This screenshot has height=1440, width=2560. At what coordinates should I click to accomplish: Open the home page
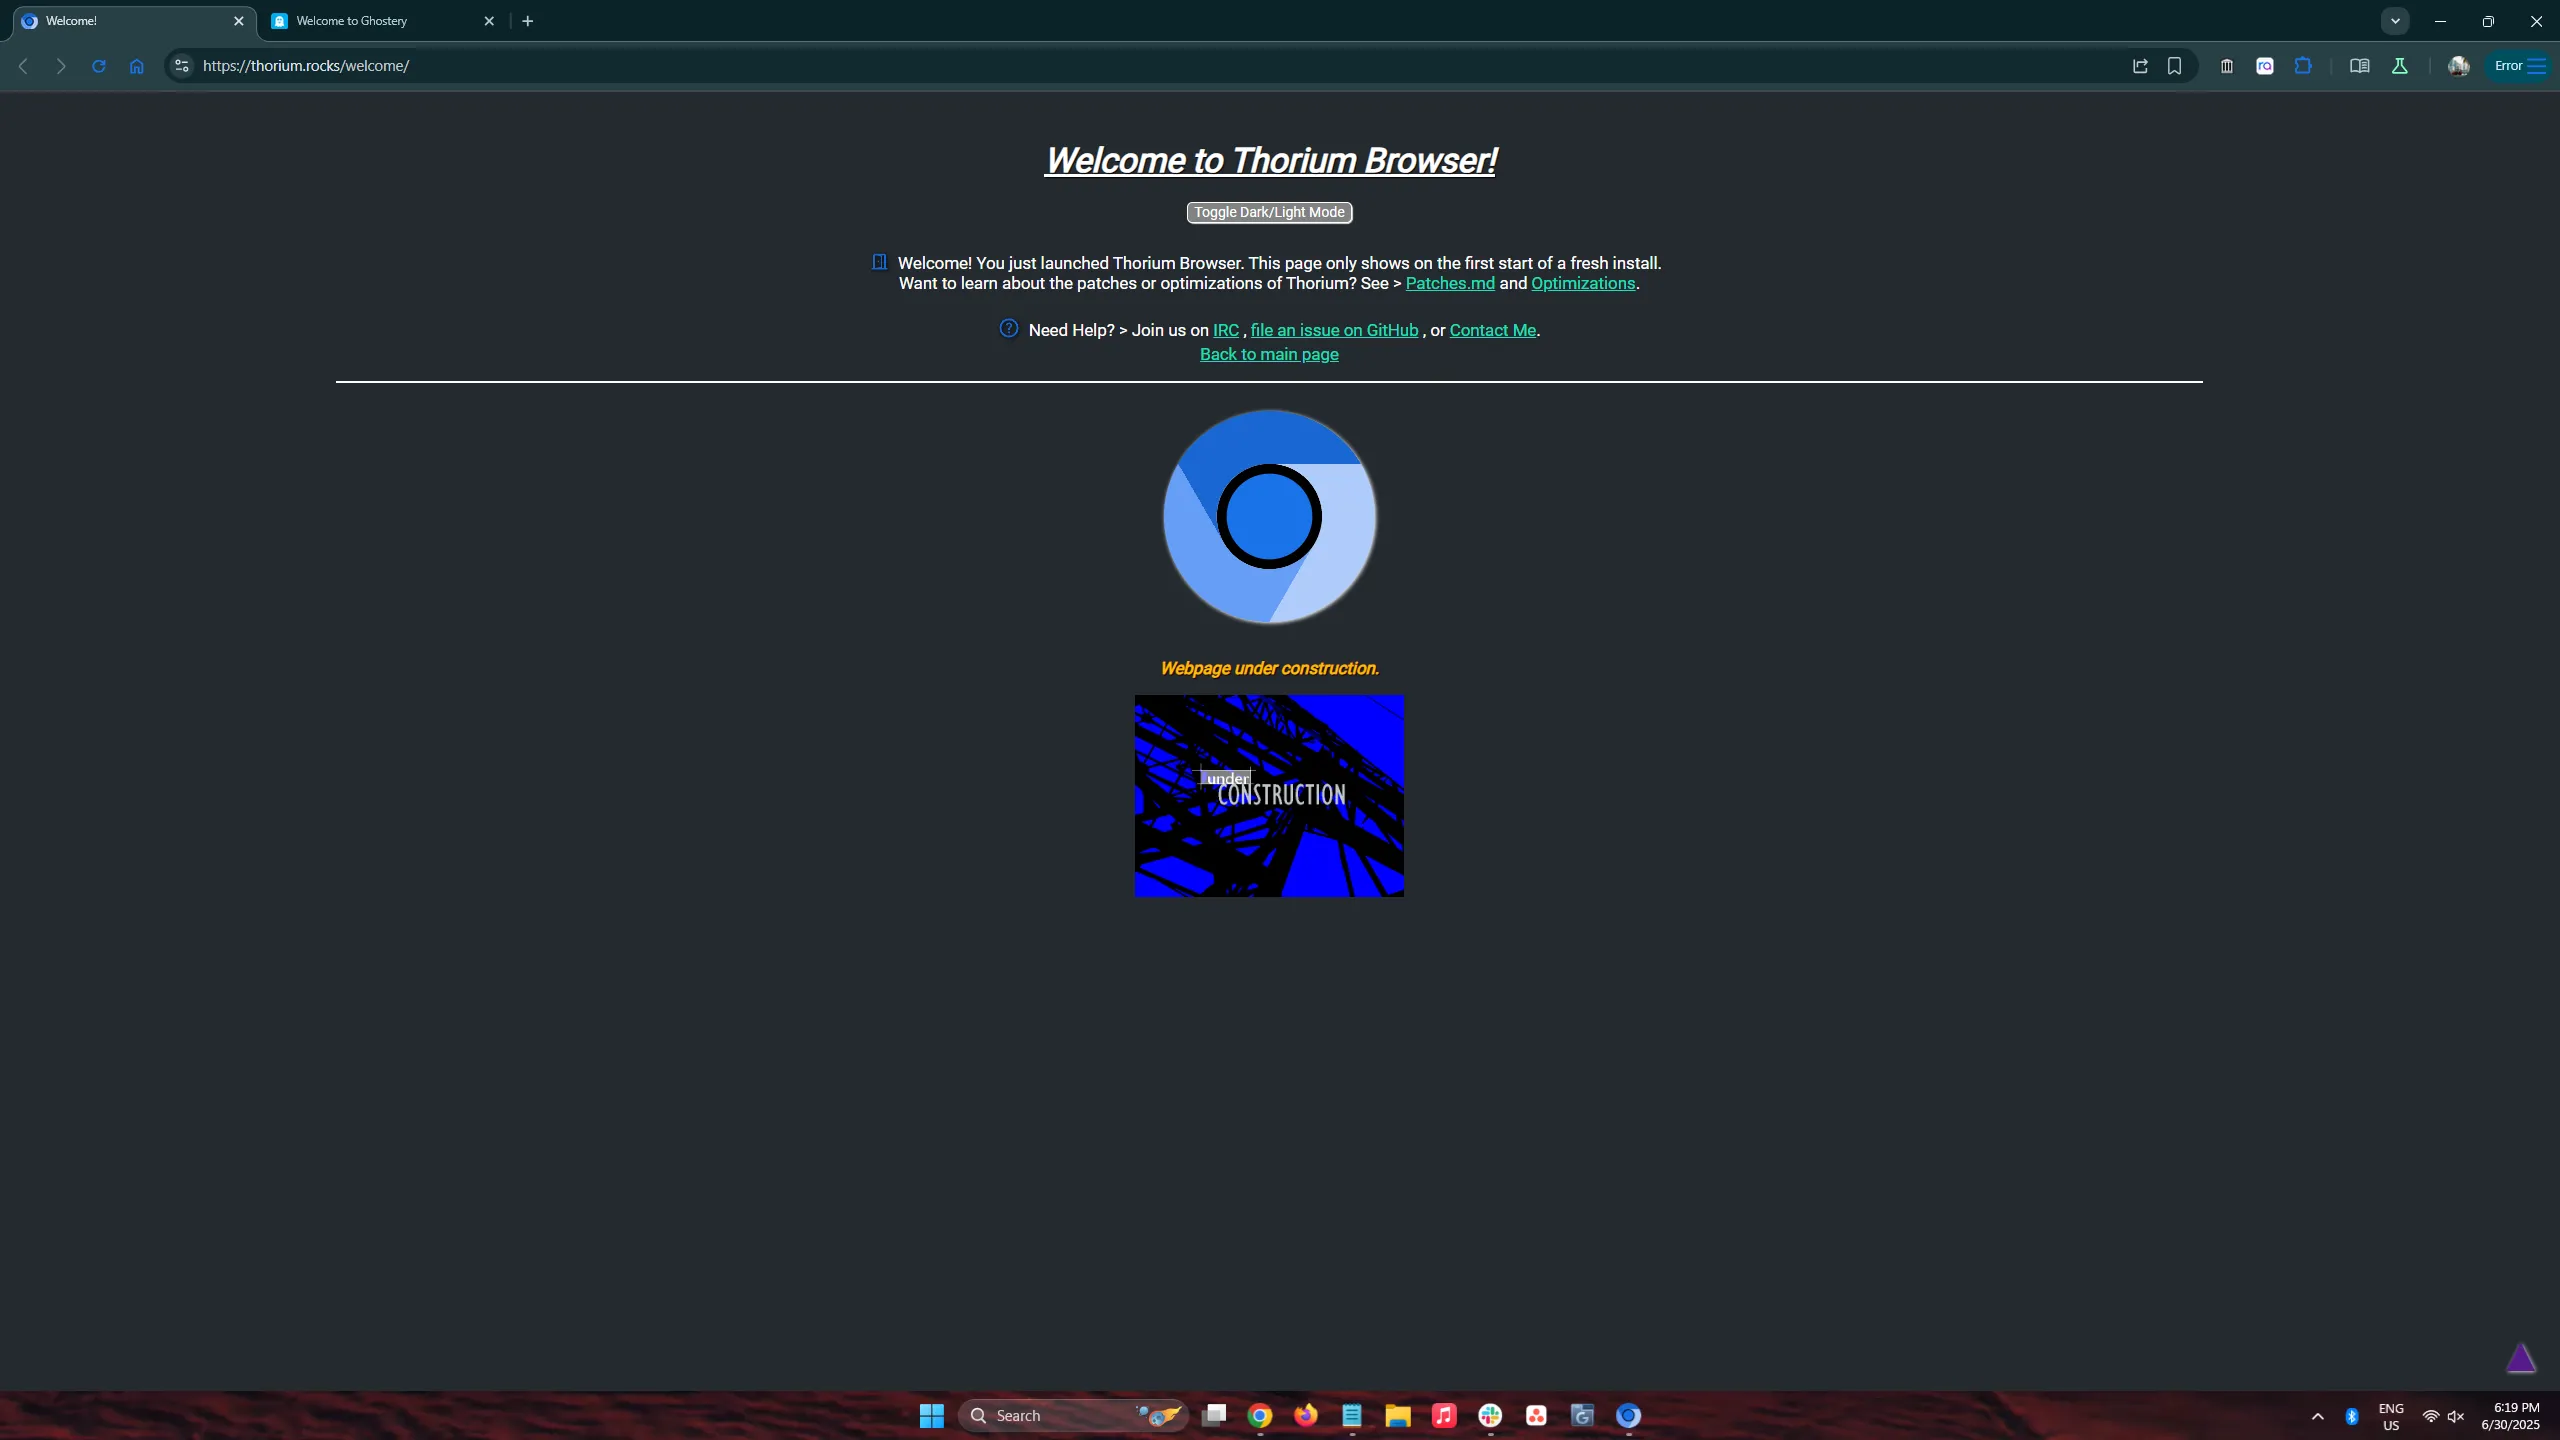137,66
